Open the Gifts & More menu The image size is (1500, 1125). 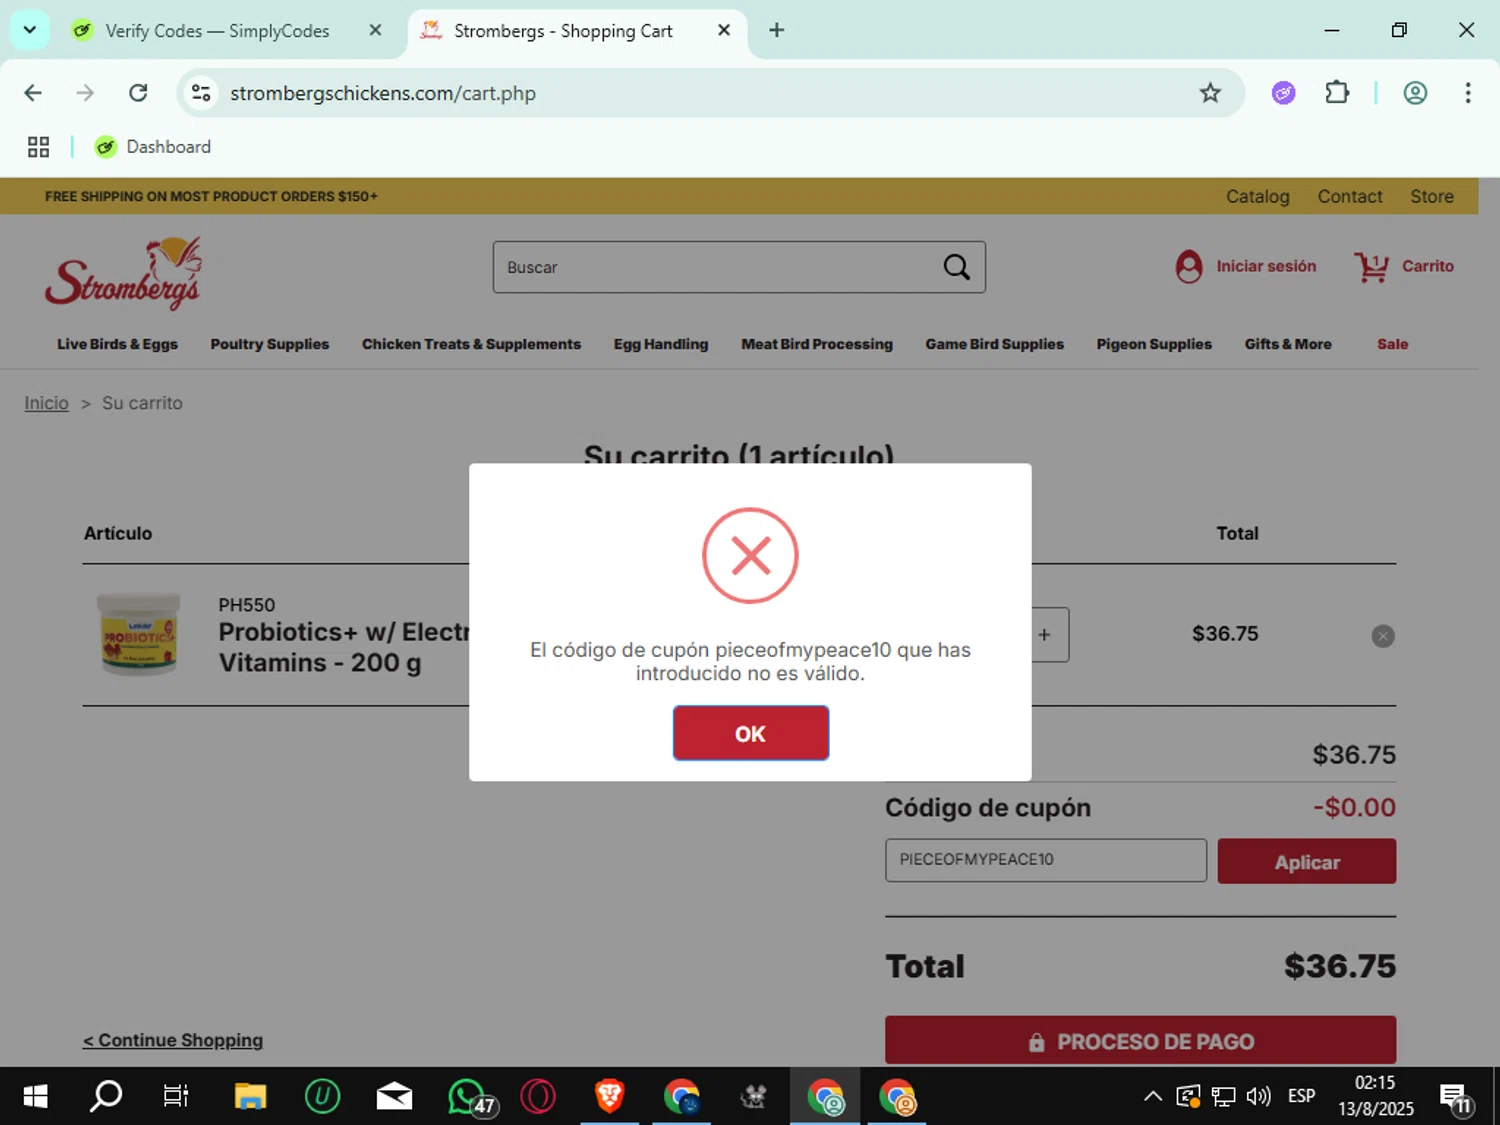click(x=1288, y=344)
